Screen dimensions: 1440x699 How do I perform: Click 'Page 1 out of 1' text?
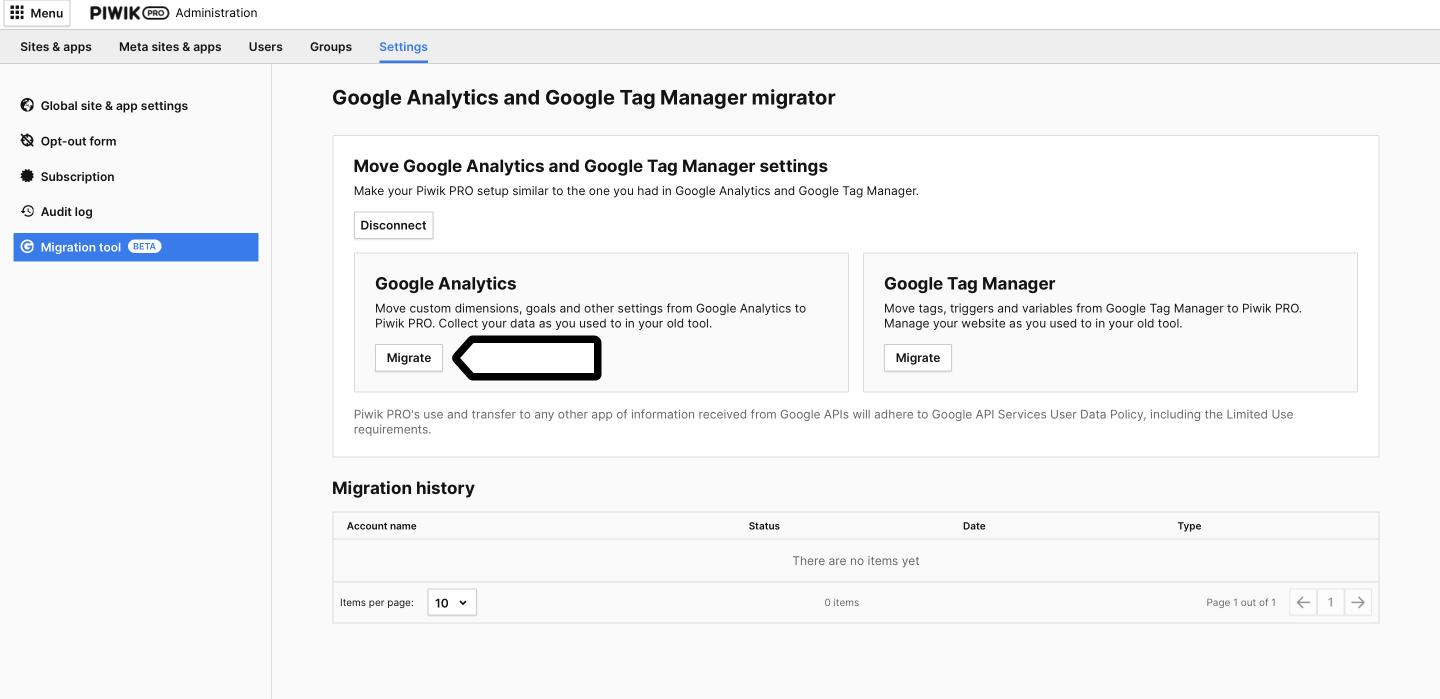coord(1241,603)
